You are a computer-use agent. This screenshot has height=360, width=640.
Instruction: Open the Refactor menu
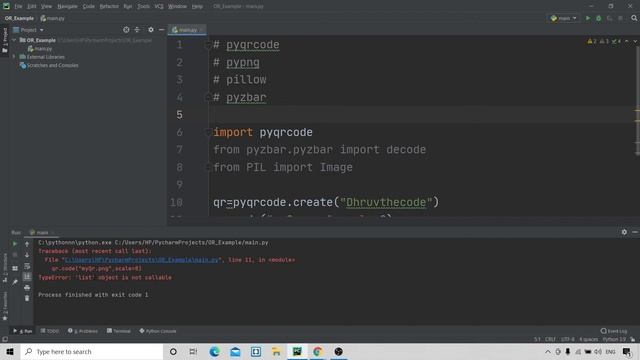coord(109,7)
